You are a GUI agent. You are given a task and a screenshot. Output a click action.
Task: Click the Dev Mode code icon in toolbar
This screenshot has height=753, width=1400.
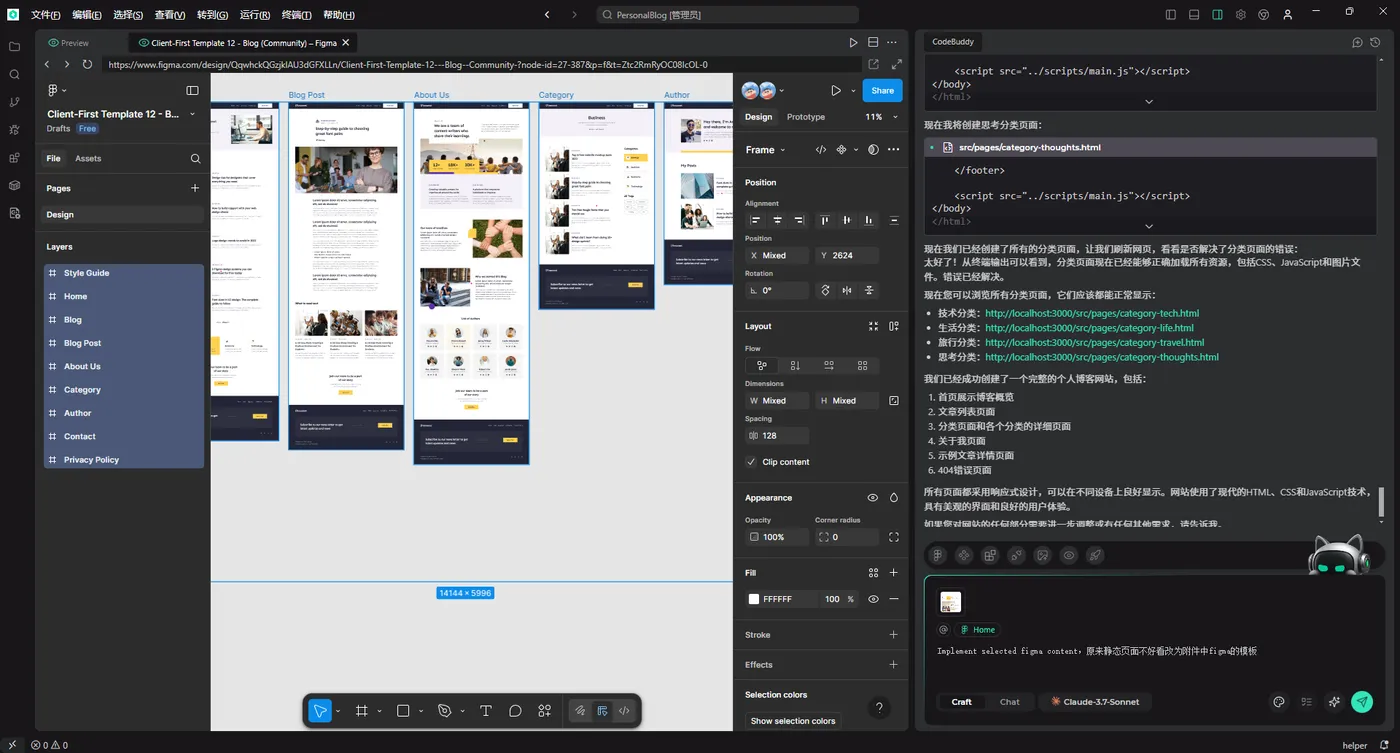pos(624,711)
